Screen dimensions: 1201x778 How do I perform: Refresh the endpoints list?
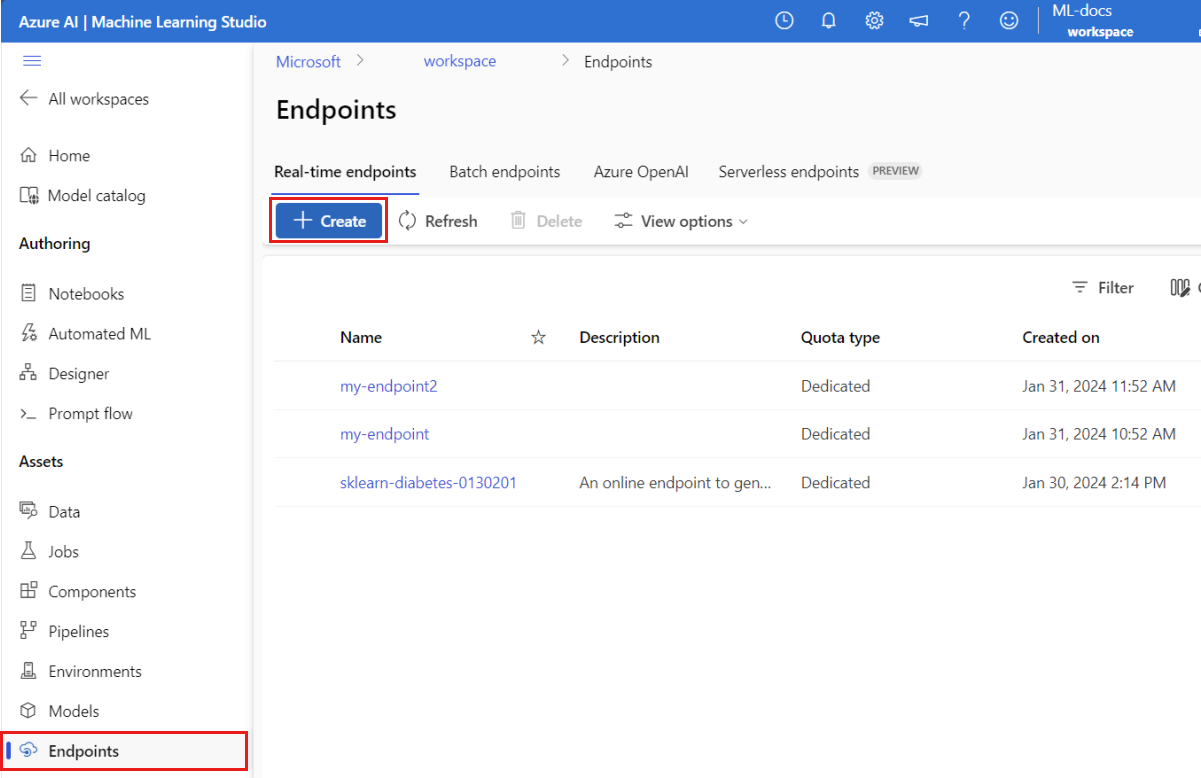point(438,221)
